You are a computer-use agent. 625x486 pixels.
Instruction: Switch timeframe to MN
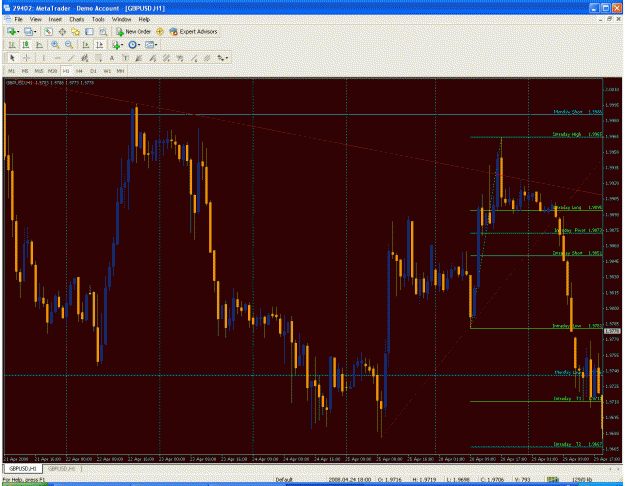point(120,71)
